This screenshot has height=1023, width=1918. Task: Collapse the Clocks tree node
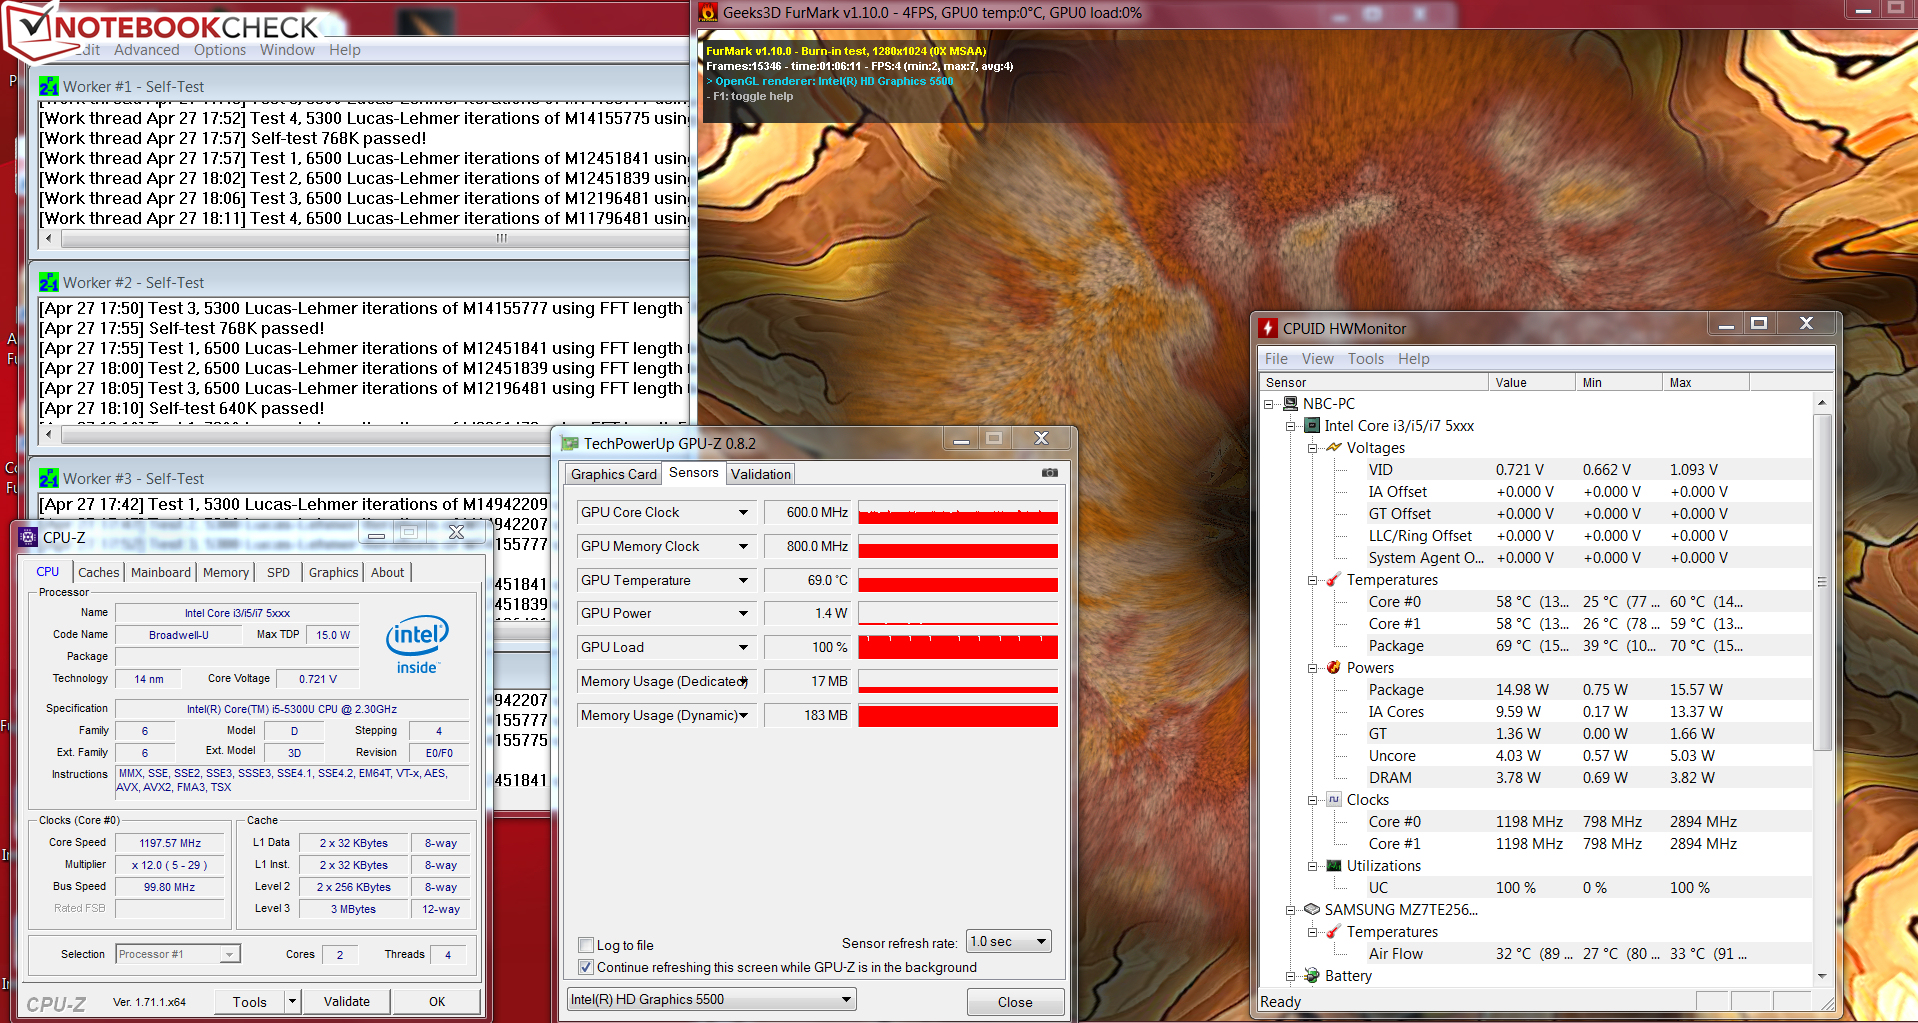coord(1312,800)
